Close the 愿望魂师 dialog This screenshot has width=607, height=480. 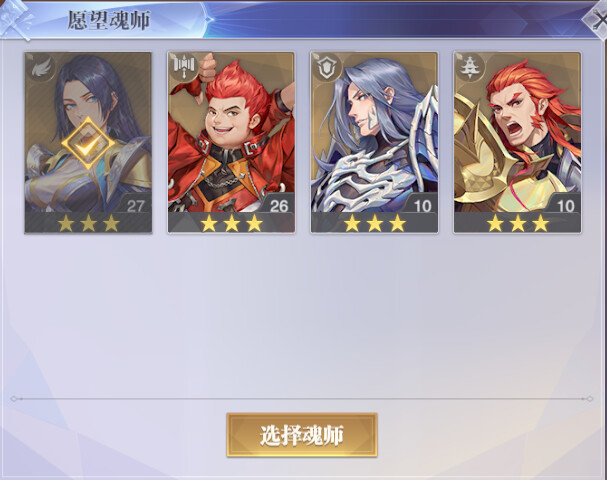point(598,20)
